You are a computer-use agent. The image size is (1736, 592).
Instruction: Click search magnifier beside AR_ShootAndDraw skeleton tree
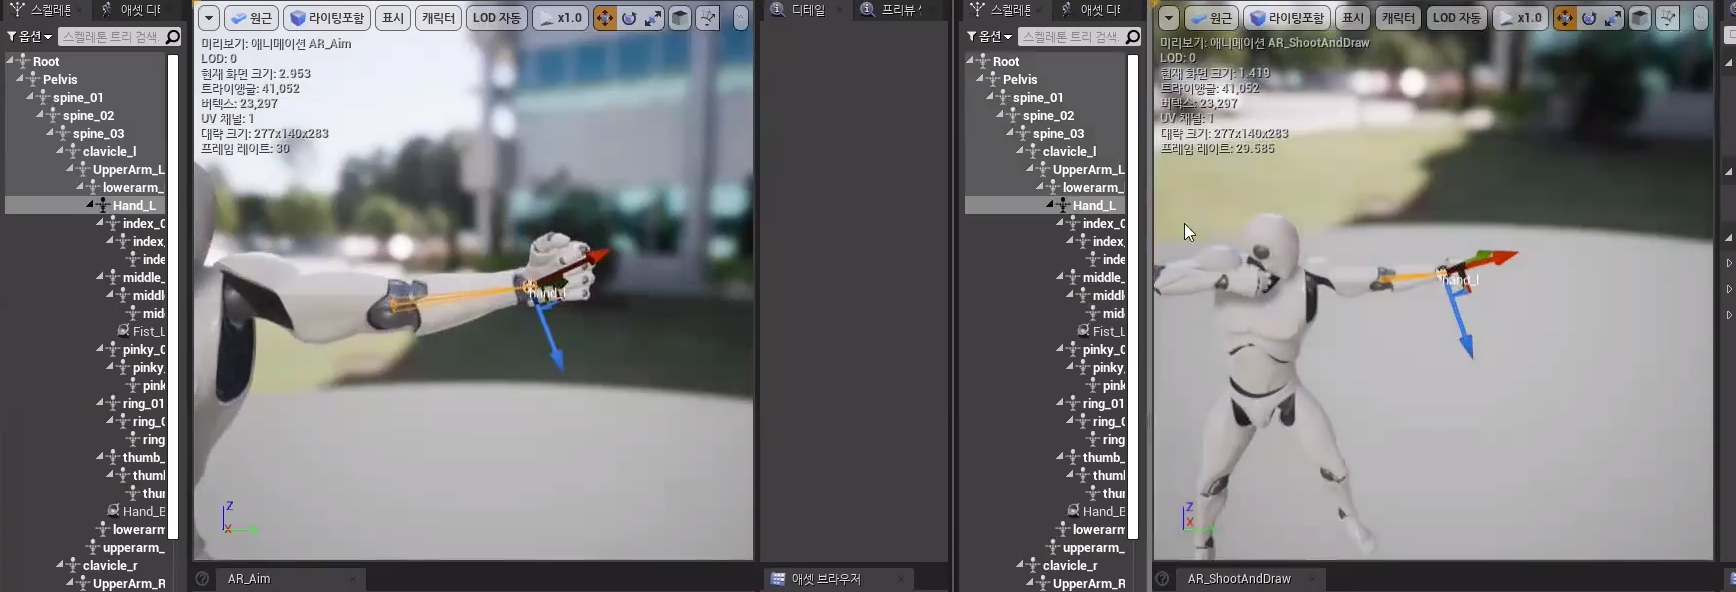click(1132, 37)
